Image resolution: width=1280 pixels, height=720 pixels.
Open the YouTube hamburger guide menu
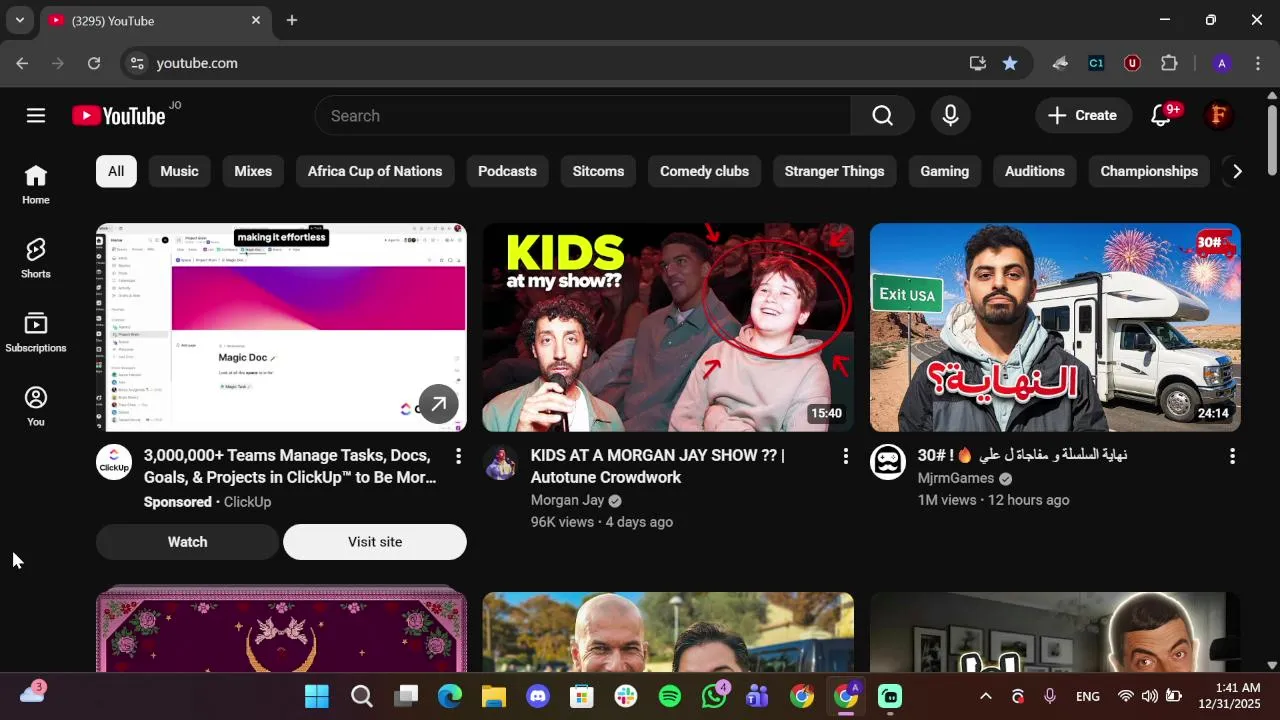coord(36,116)
